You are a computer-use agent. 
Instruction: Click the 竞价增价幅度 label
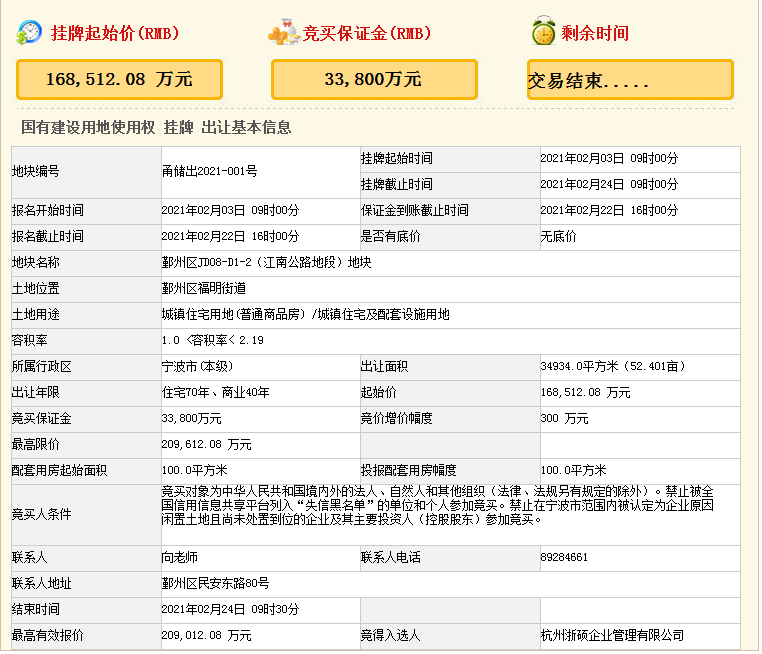[397, 418]
